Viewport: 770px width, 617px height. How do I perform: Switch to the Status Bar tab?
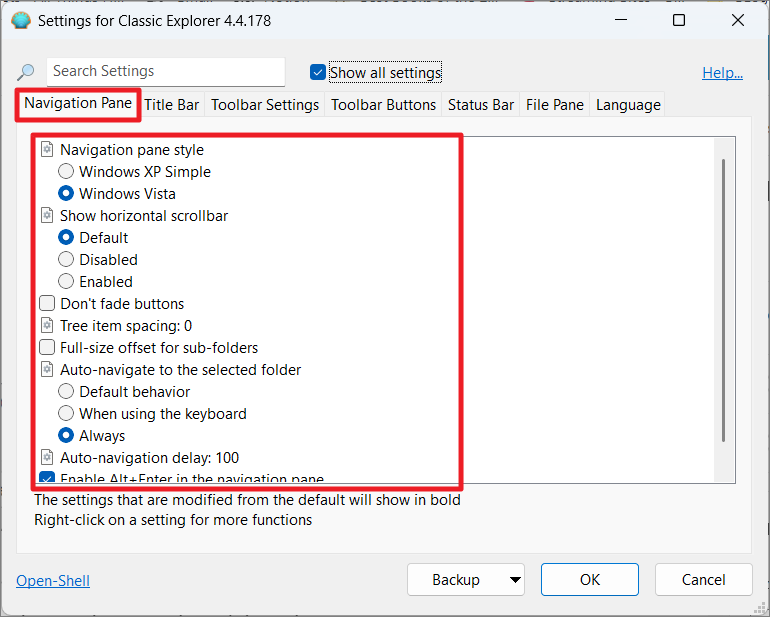480,105
